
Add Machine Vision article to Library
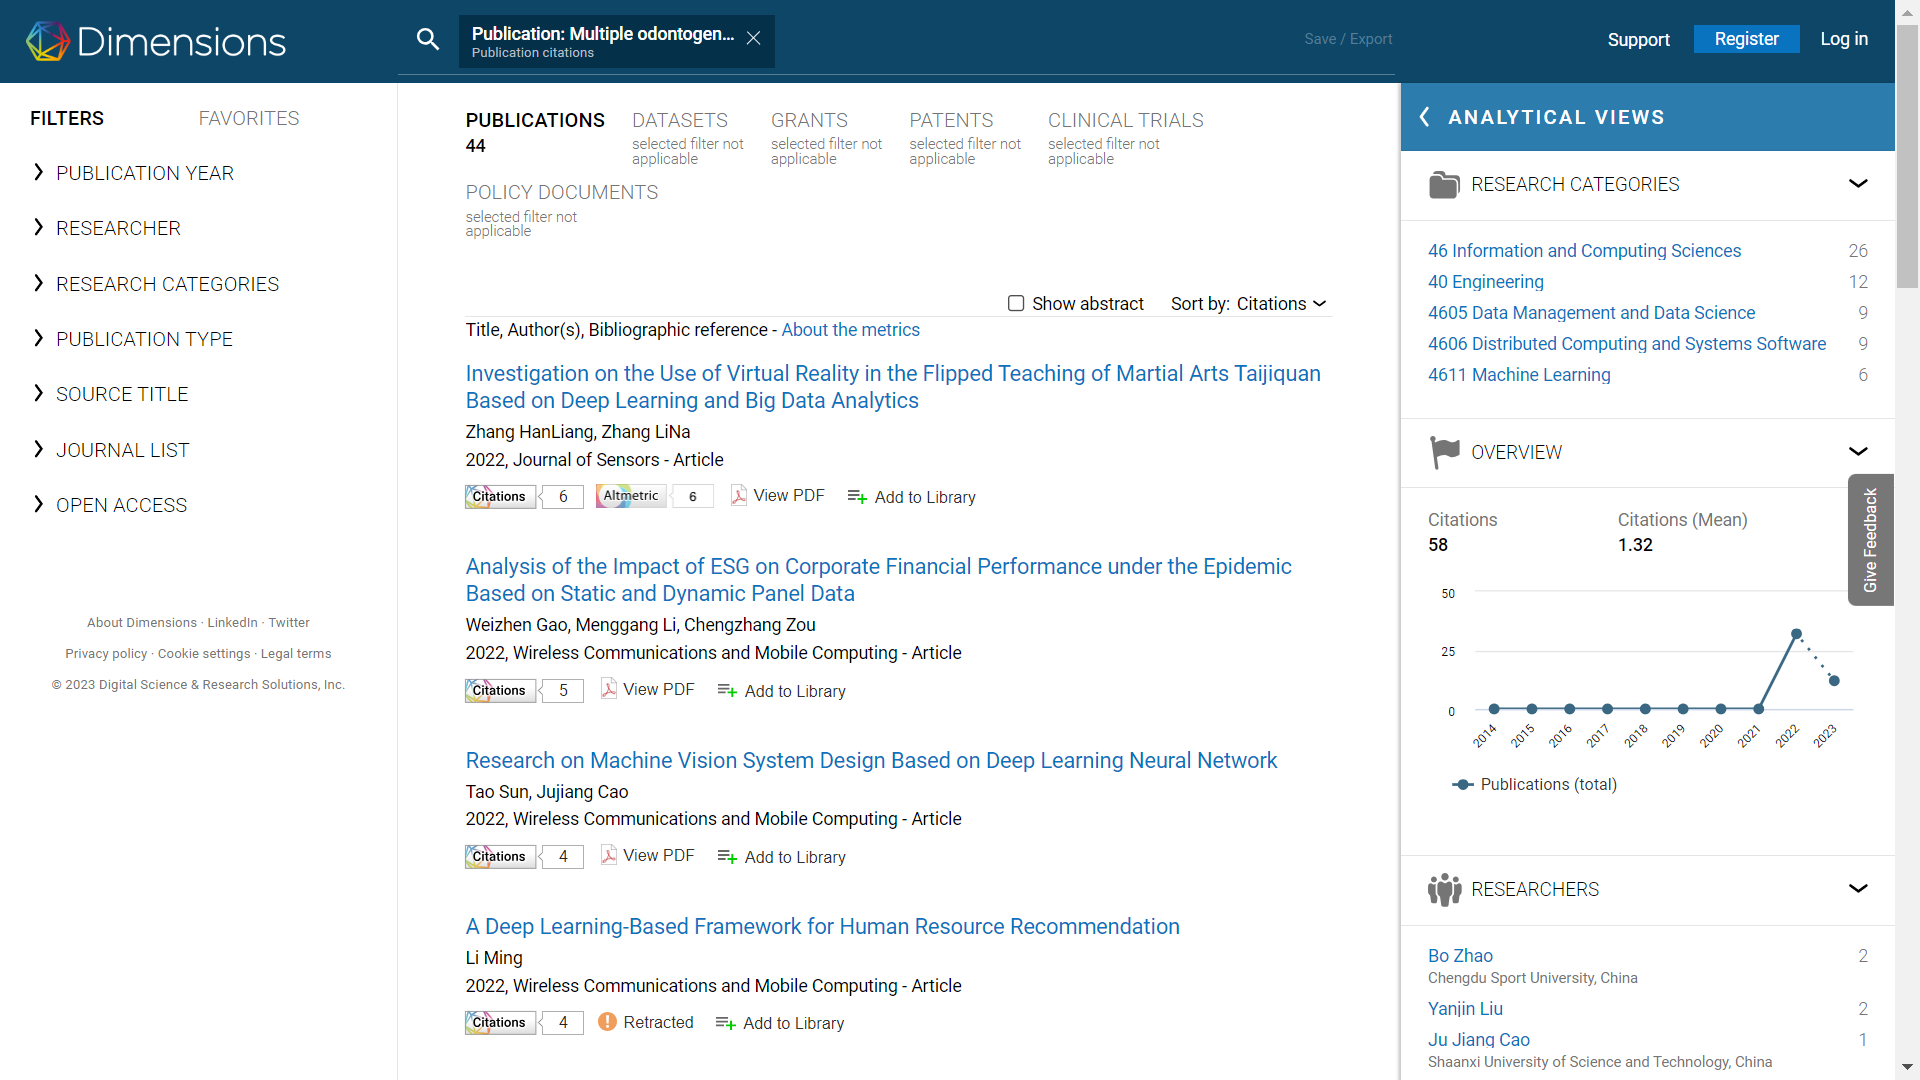point(782,857)
